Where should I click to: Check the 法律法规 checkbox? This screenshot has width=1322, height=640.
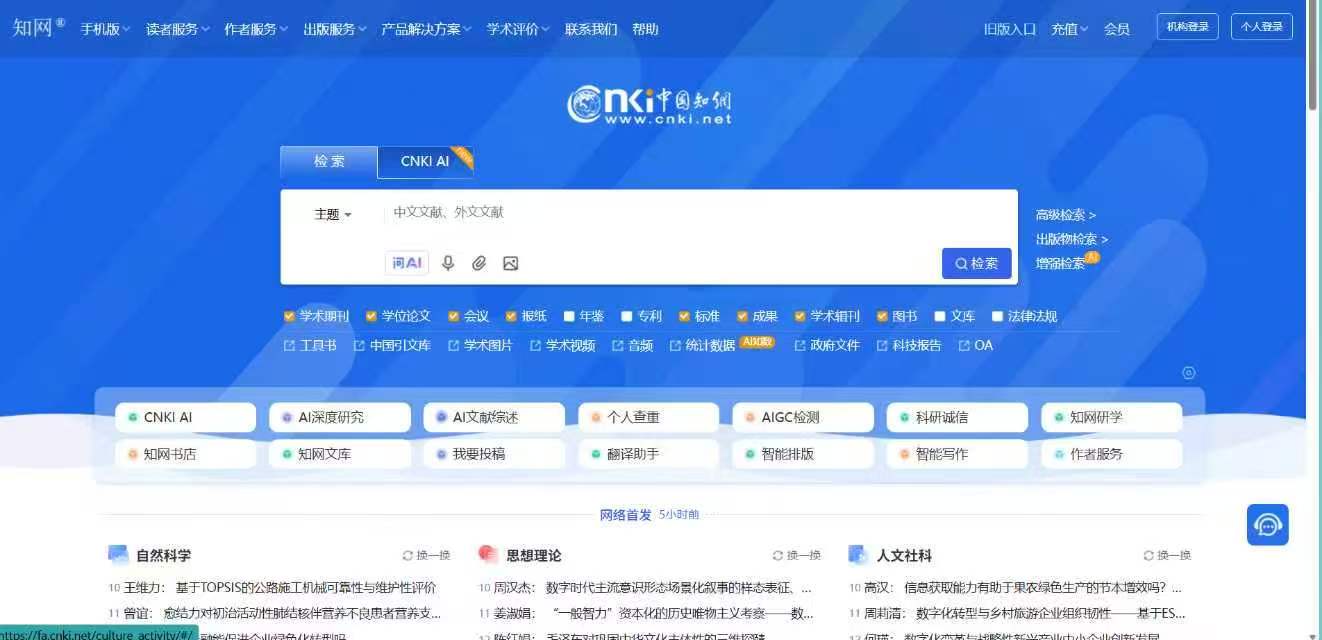coord(997,316)
